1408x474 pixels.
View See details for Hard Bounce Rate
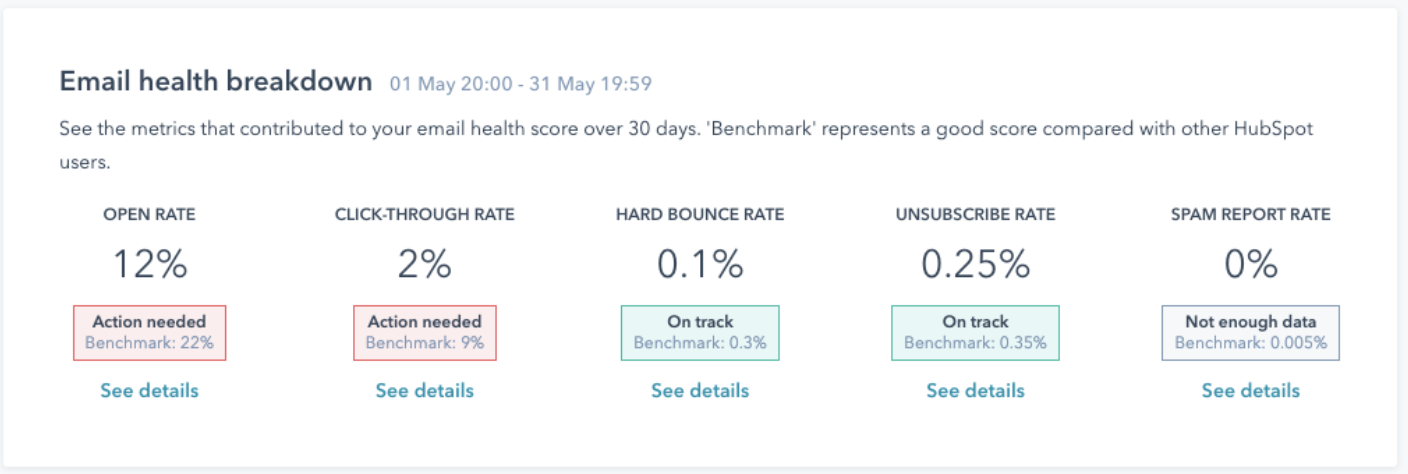(x=700, y=391)
